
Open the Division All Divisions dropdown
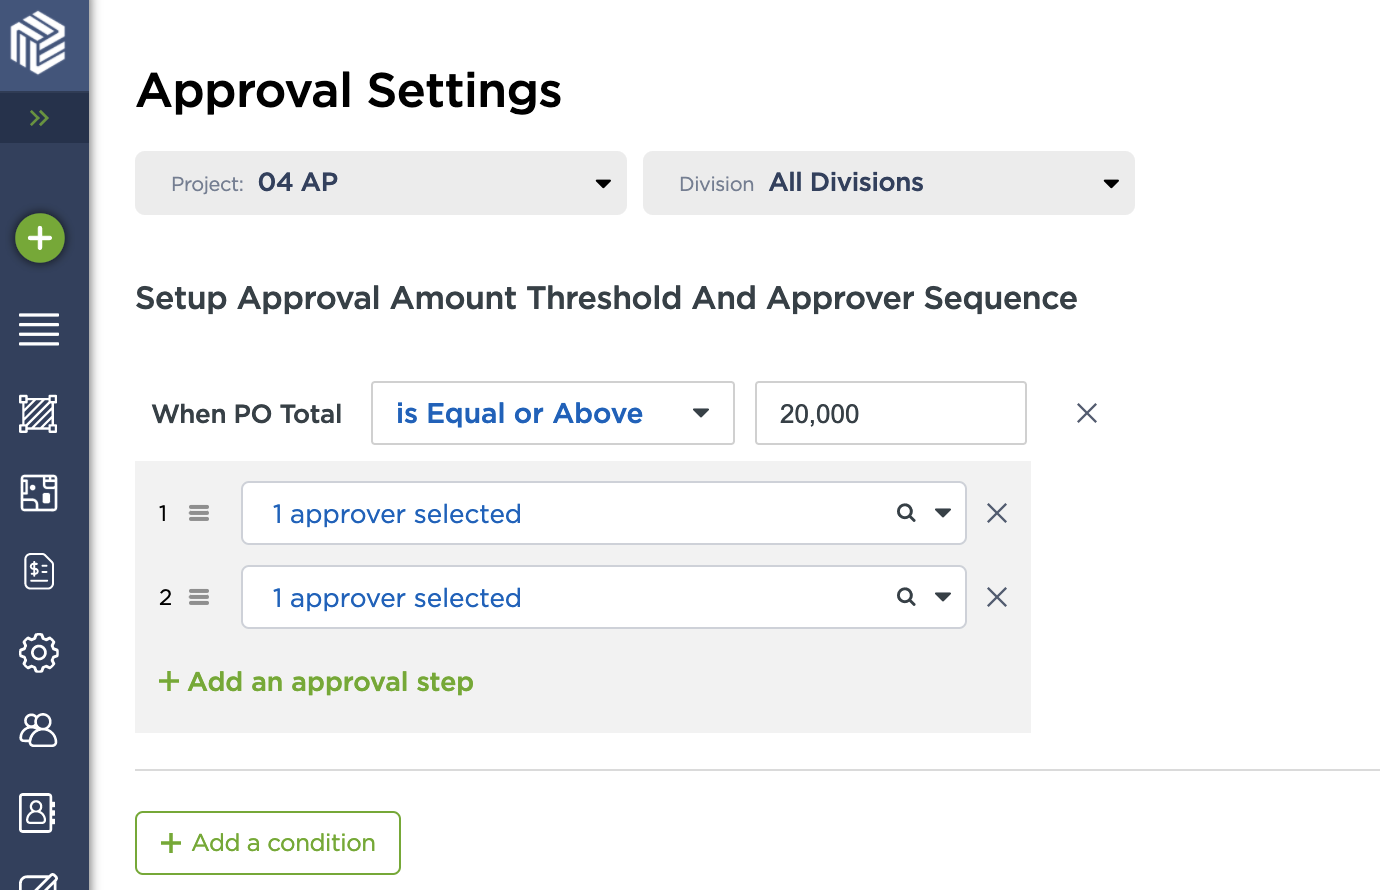(x=888, y=183)
